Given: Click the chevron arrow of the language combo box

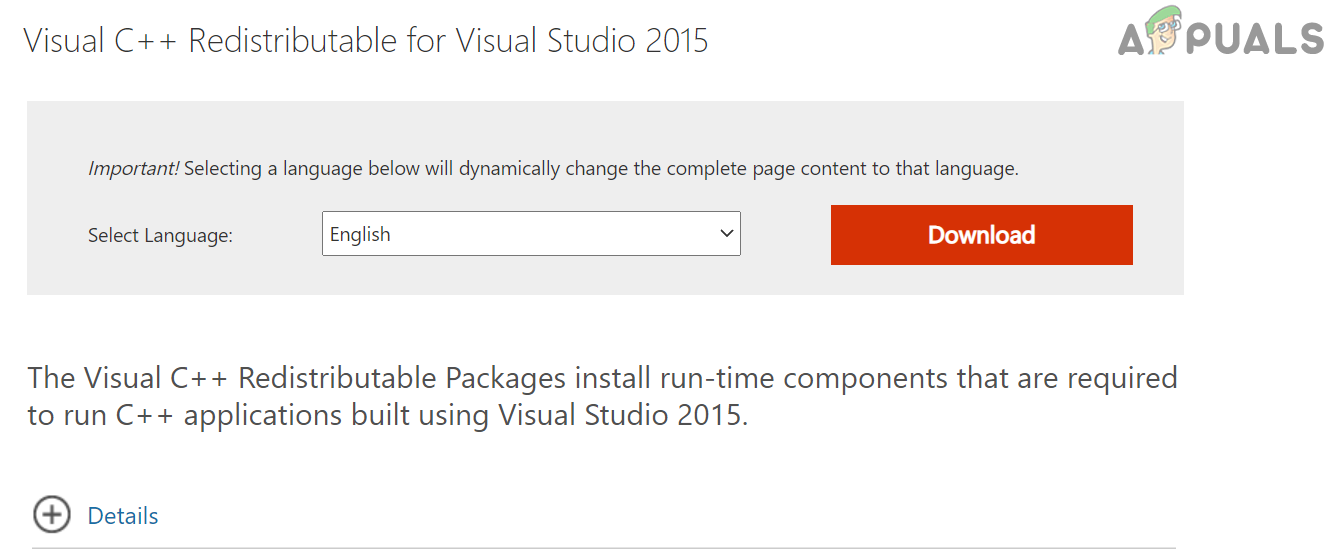Looking at the screenshot, I should [726, 234].
